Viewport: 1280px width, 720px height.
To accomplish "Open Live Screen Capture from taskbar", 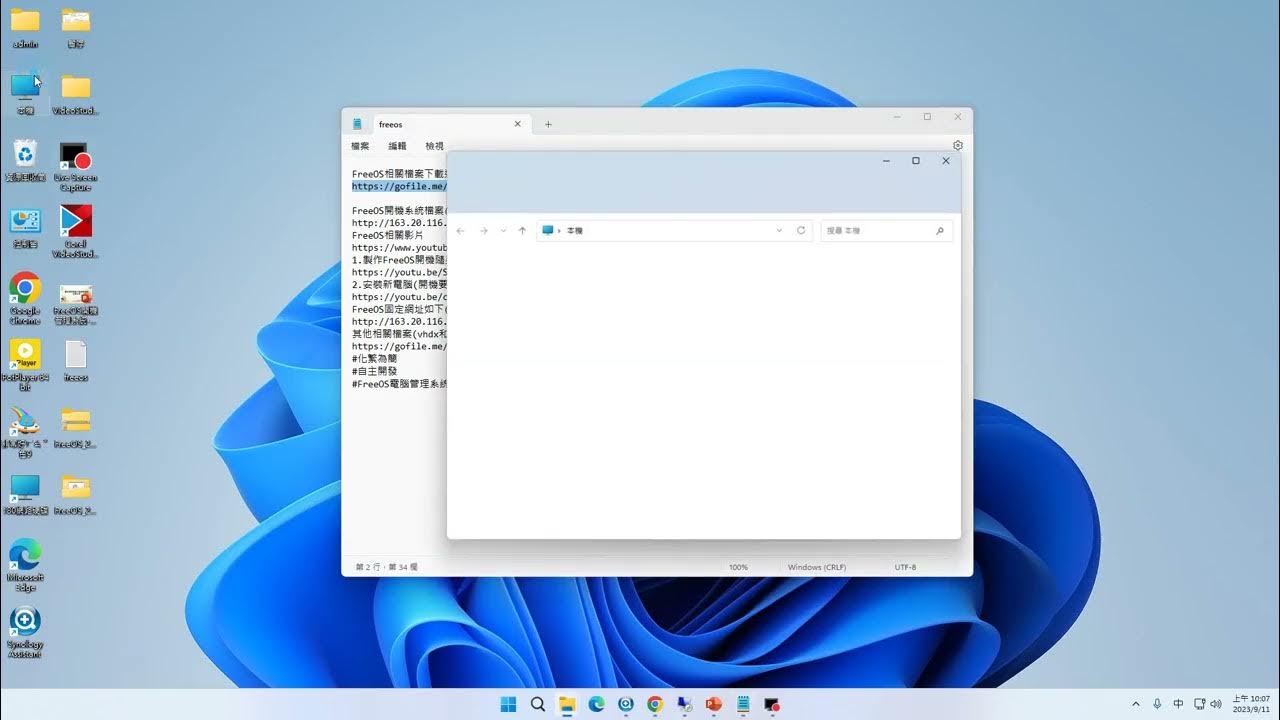I will click(x=772, y=704).
